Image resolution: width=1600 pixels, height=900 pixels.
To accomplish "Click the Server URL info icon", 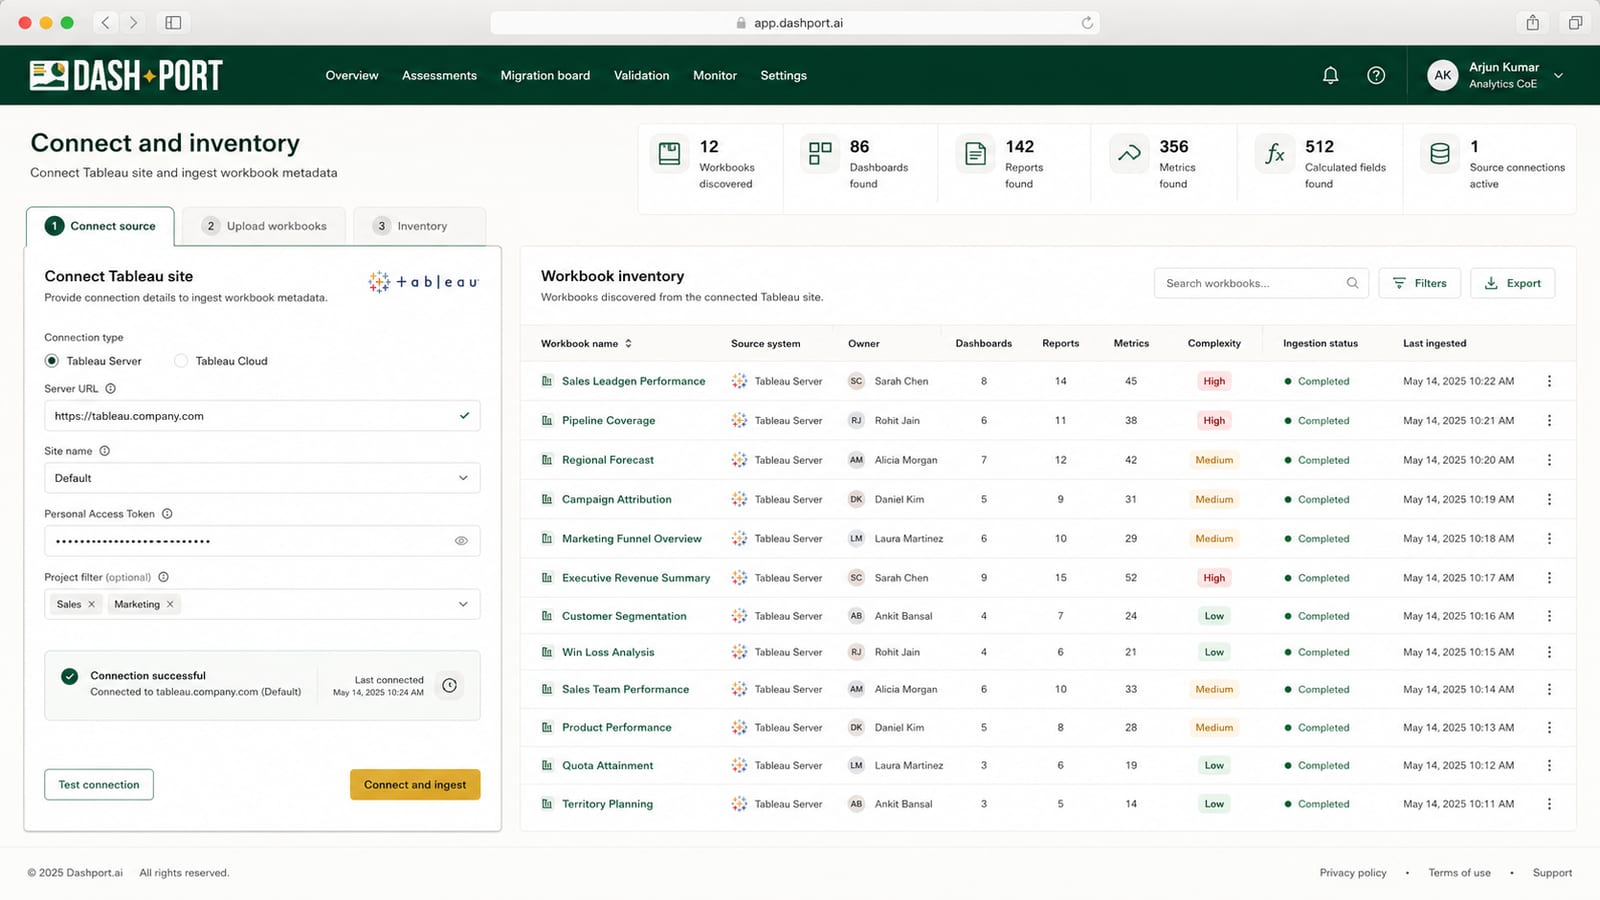I will click(111, 388).
